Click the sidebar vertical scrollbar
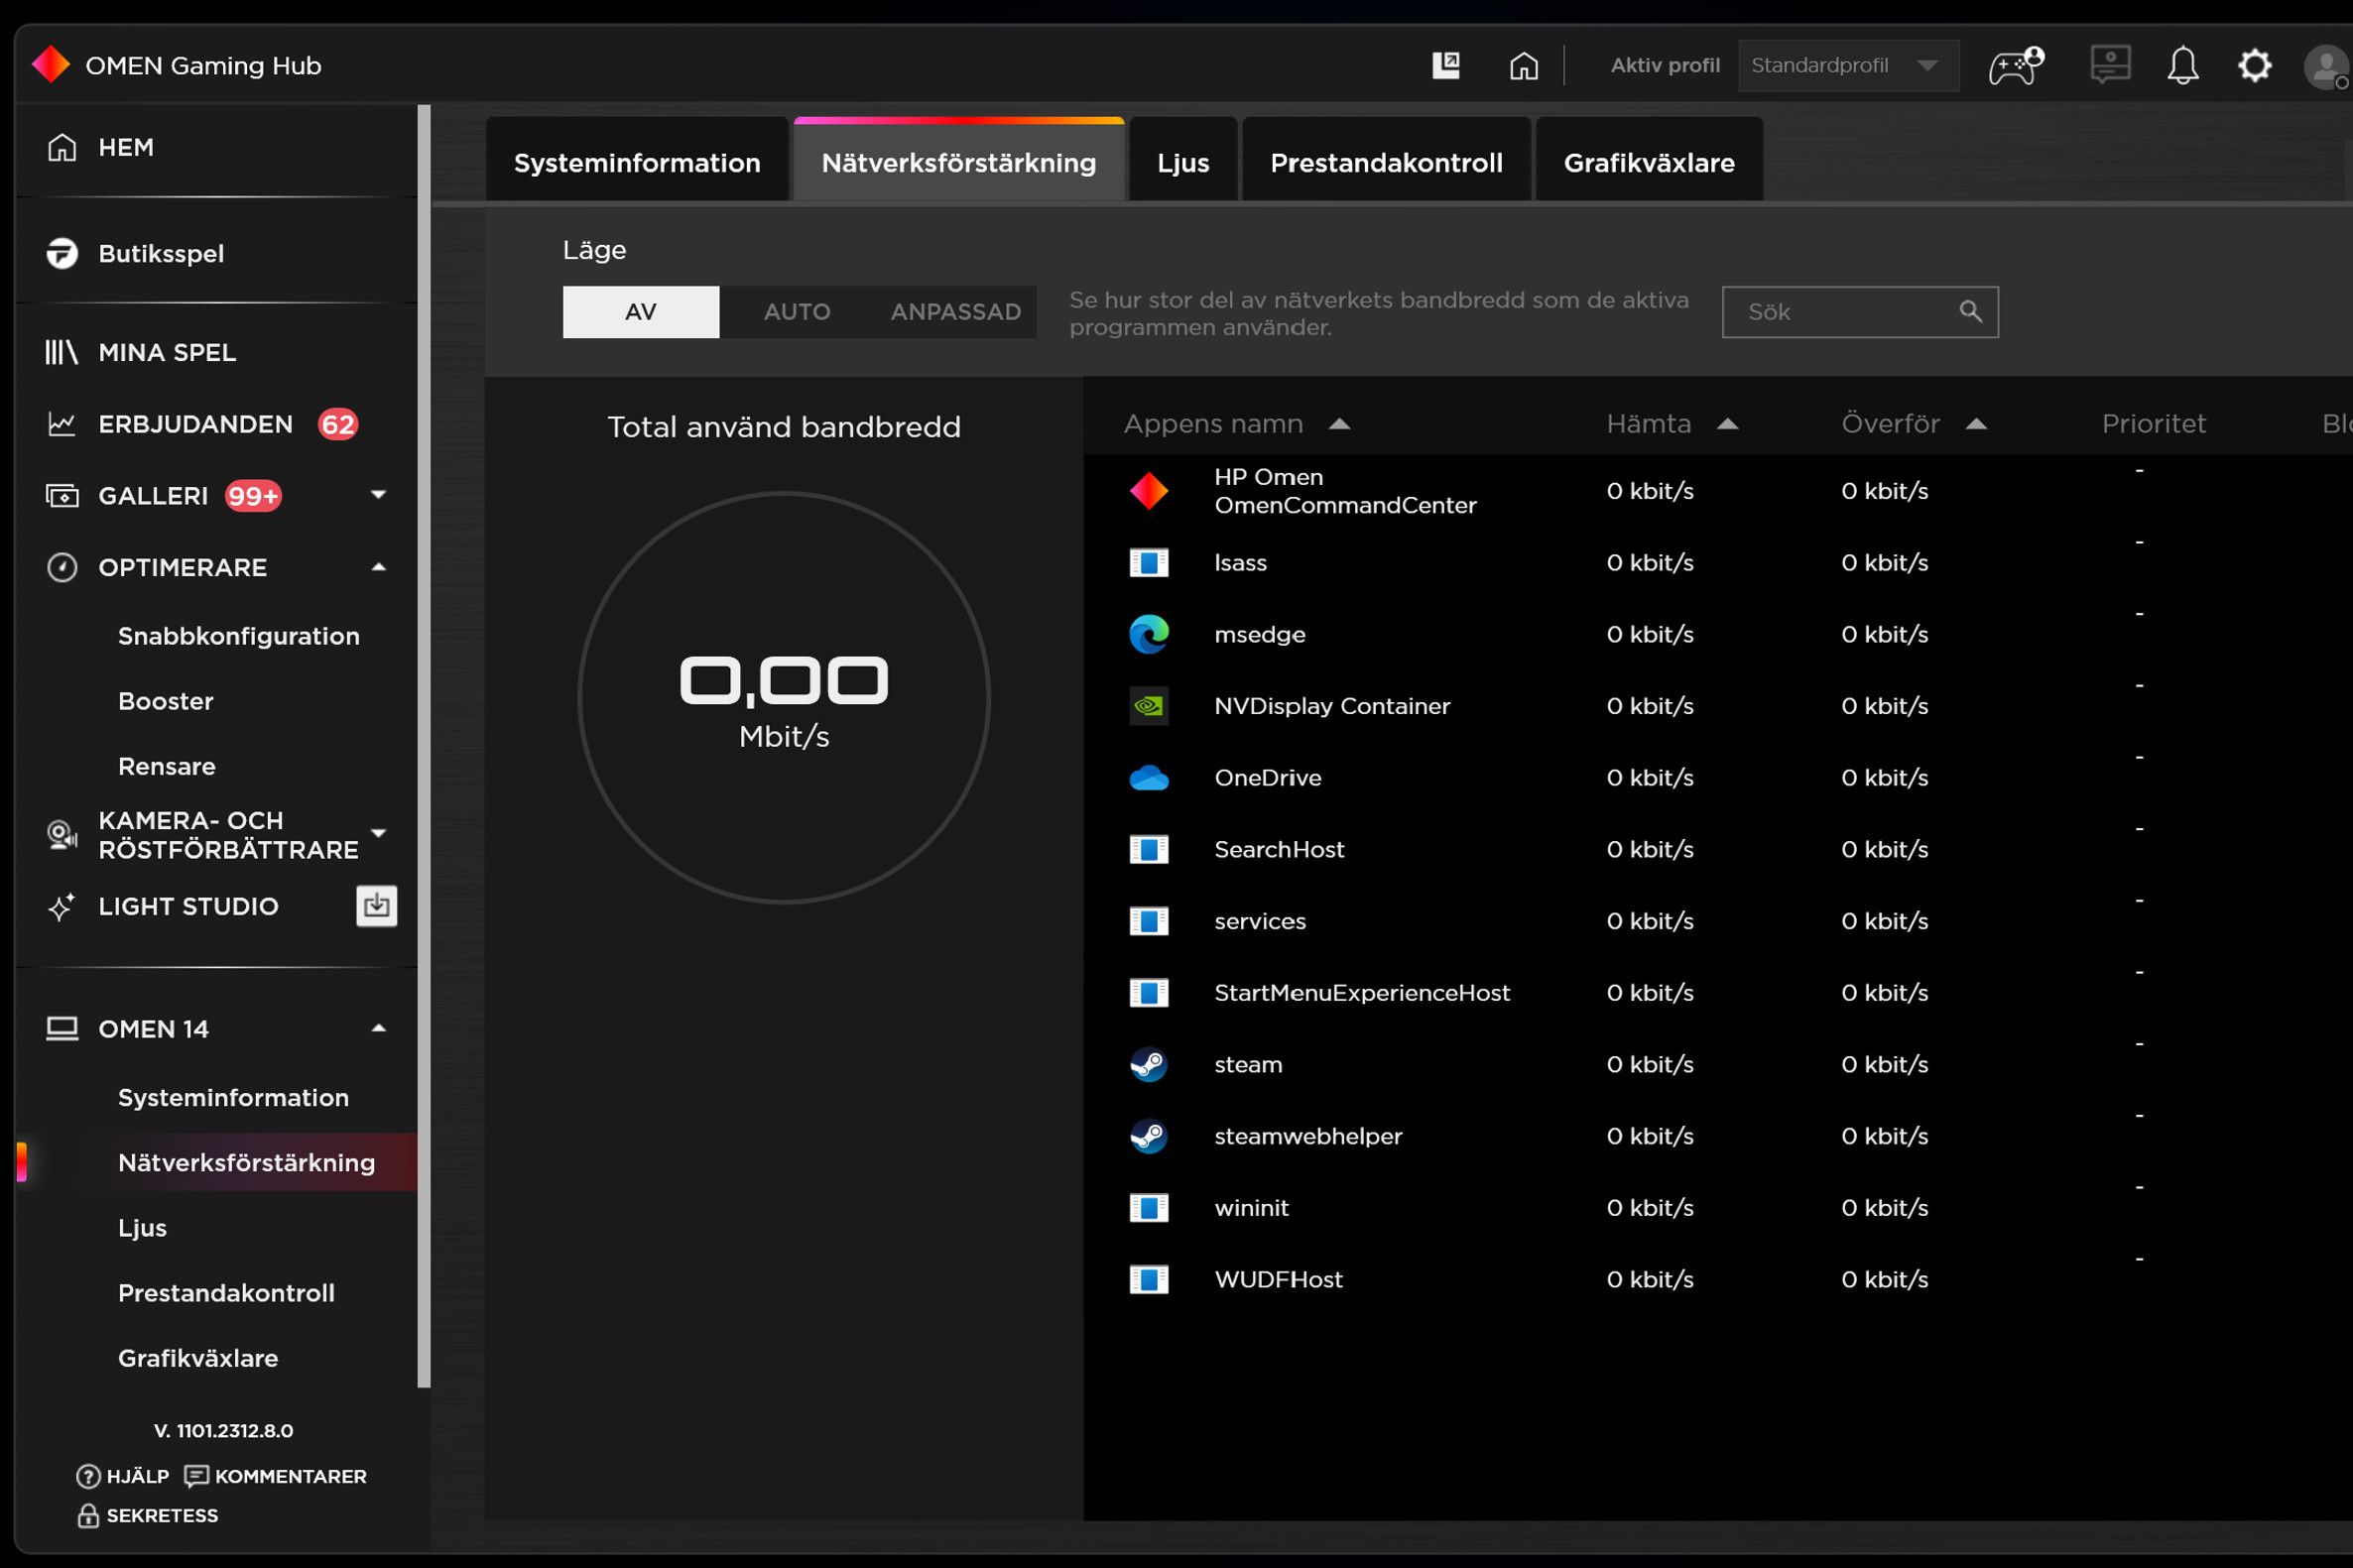The height and width of the screenshot is (1568, 2353). pyautogui.click(x=424, y=745)
